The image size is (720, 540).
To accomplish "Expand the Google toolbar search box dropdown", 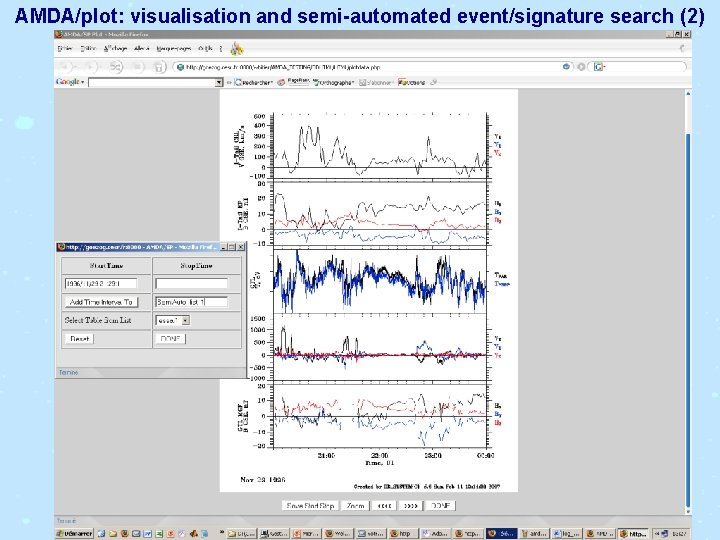I will tap(219, 82).
